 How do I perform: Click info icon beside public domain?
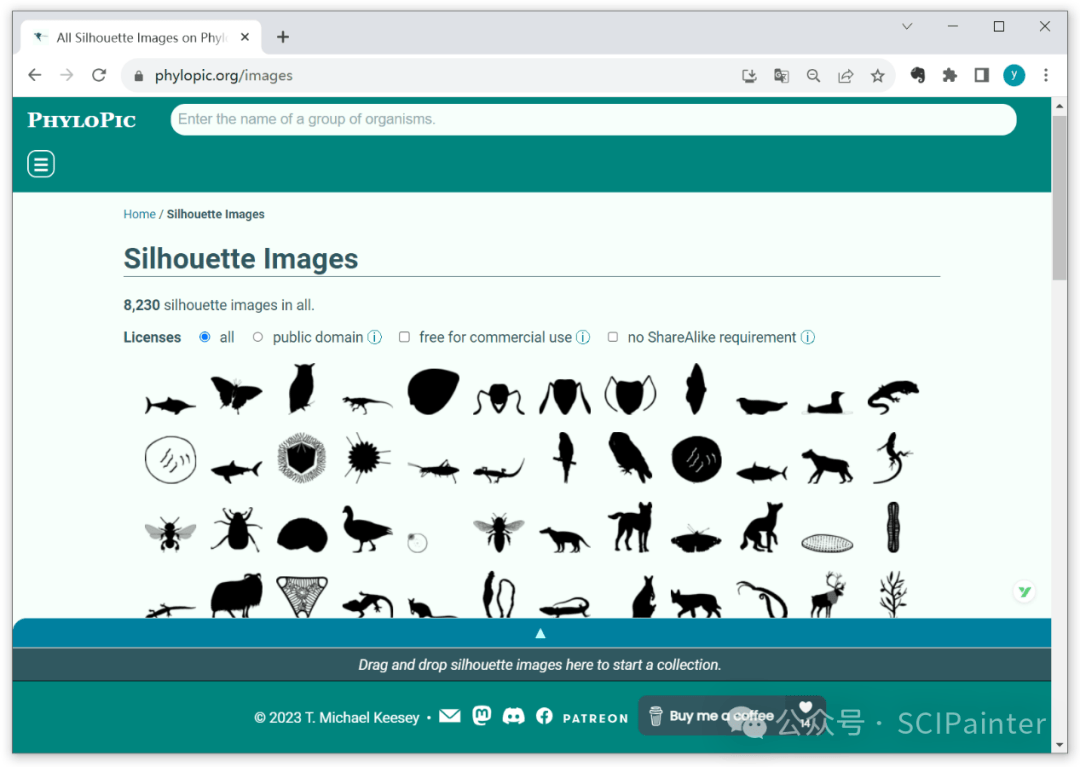(x=375, y=338)
